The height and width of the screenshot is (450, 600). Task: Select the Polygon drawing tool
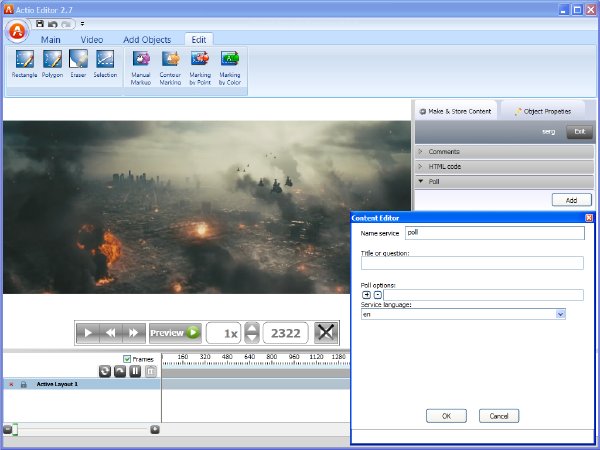point(52,64)
